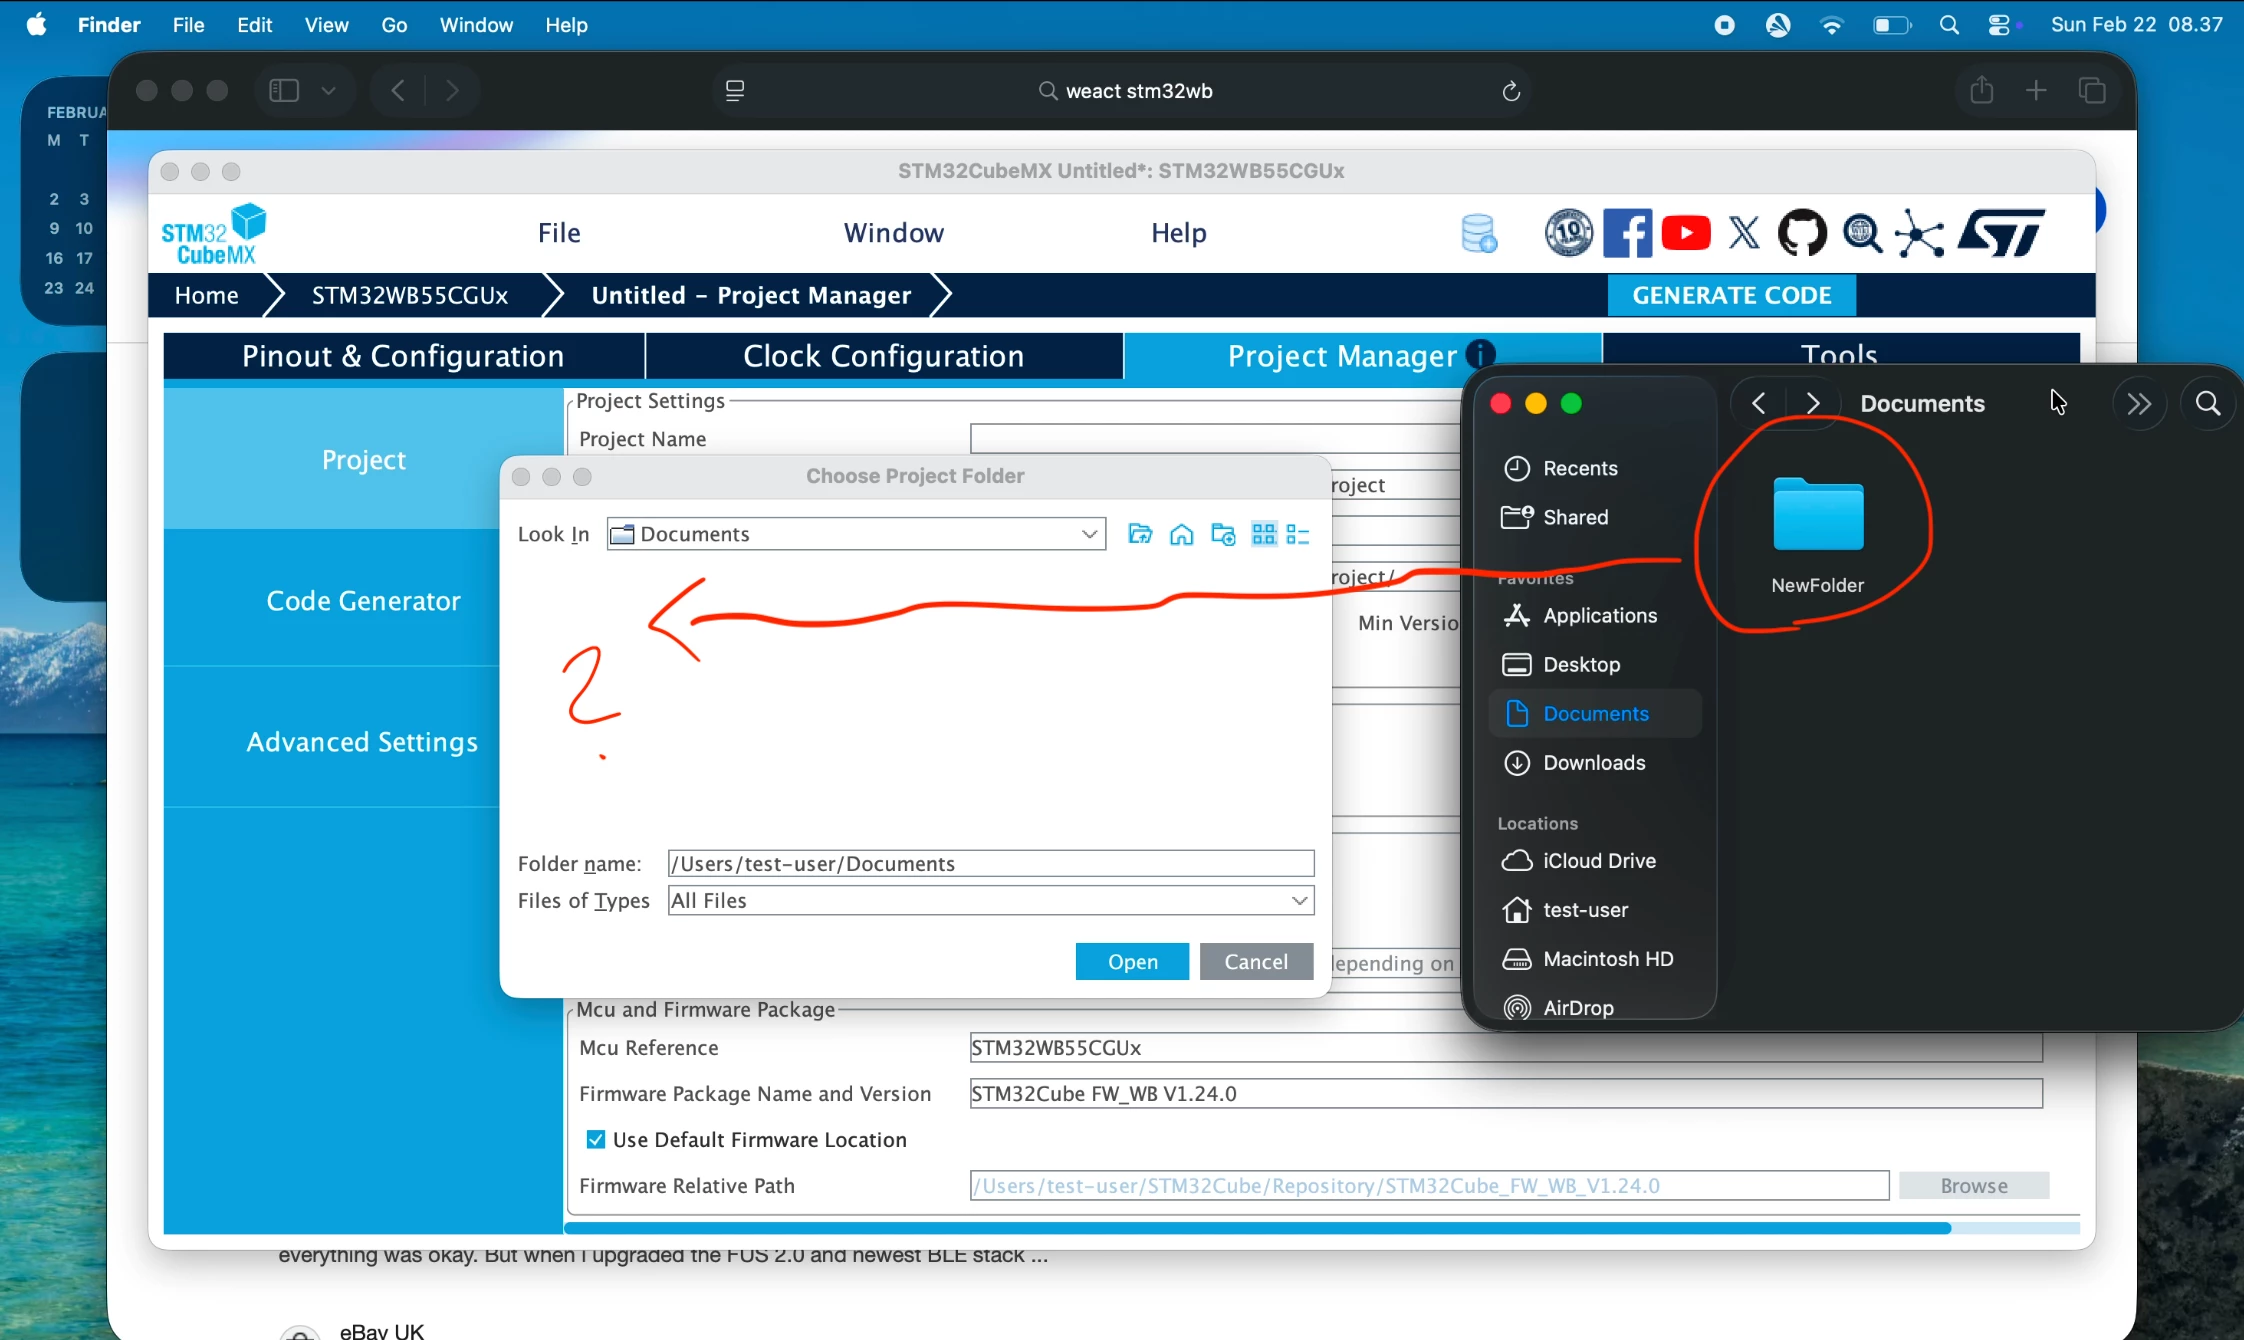Toggle Use Default Firmware Location checkbox
This screenshot has height=1340, width=2244.
(x=596, y=1139)
